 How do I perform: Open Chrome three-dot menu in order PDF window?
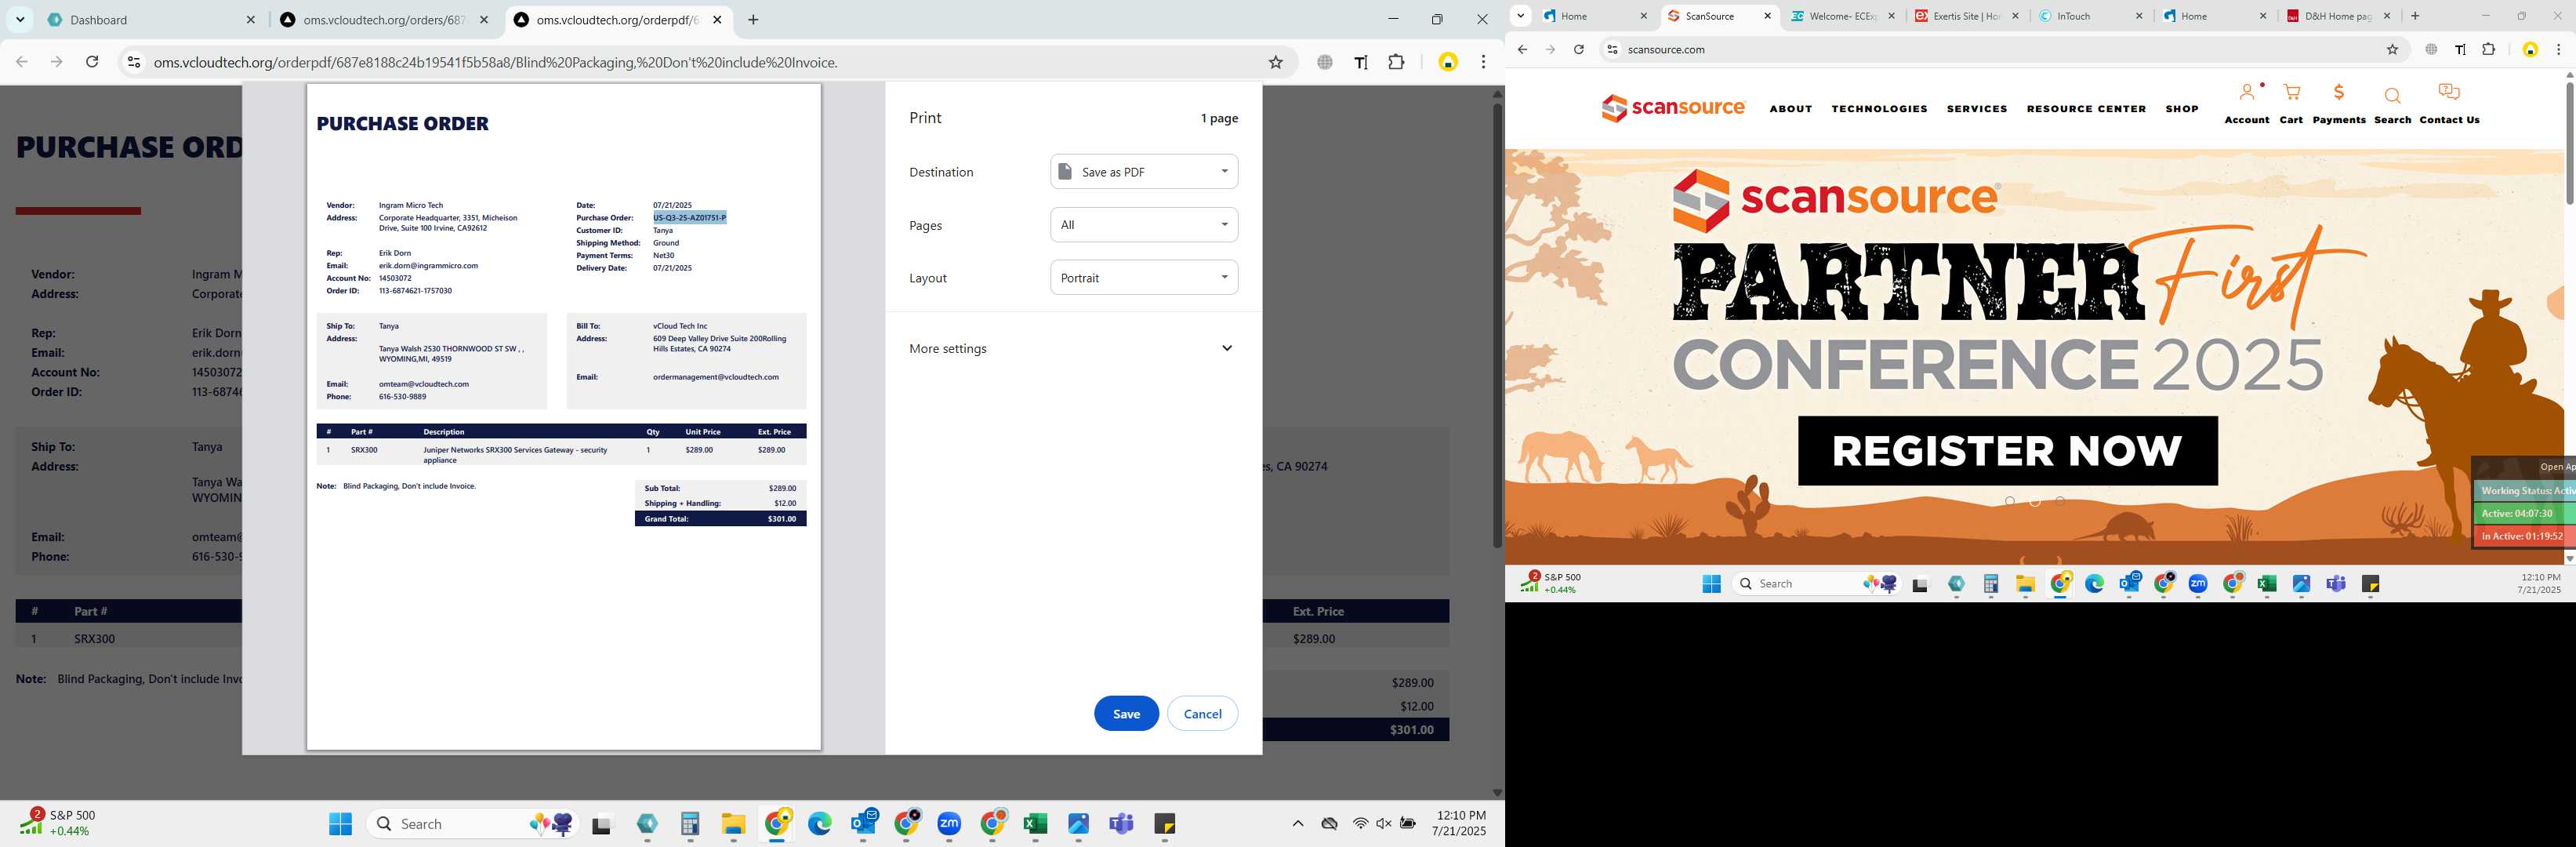(x=1483, y=62)
